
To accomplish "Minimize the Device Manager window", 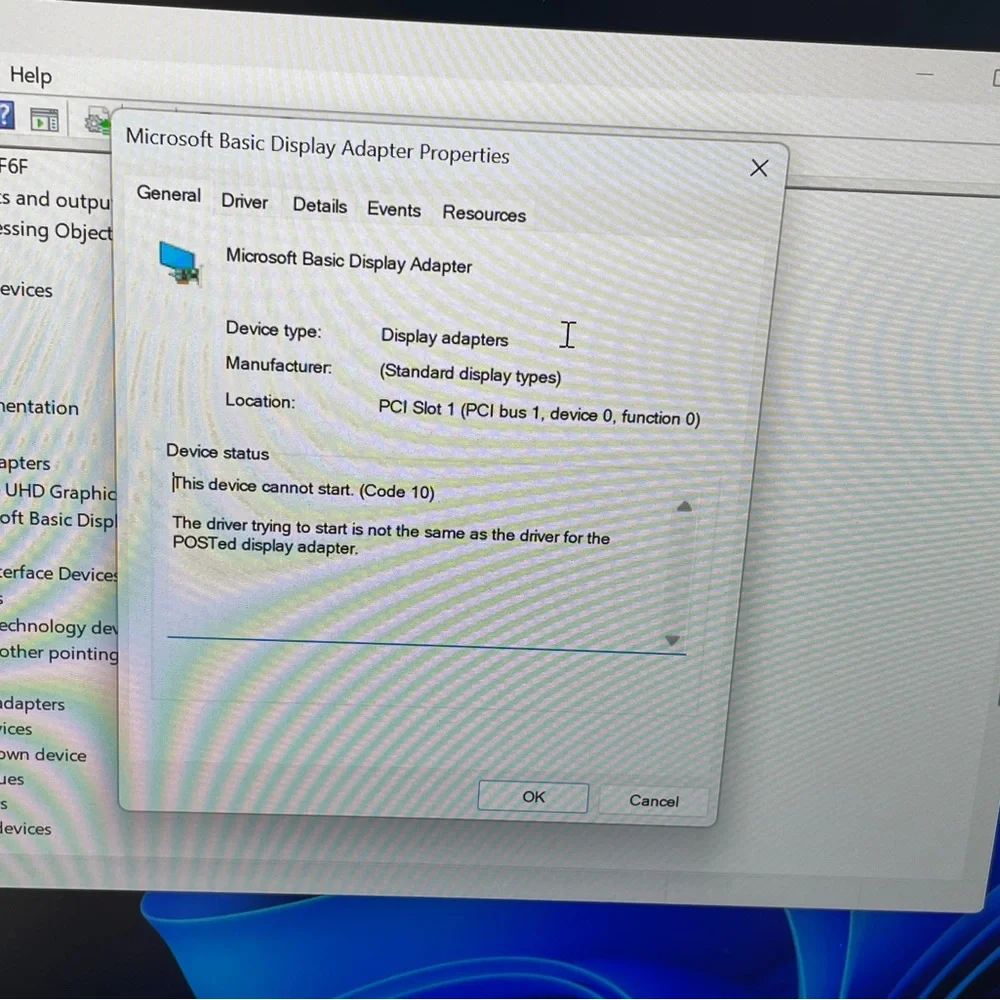I will click(x=925, y=74).
